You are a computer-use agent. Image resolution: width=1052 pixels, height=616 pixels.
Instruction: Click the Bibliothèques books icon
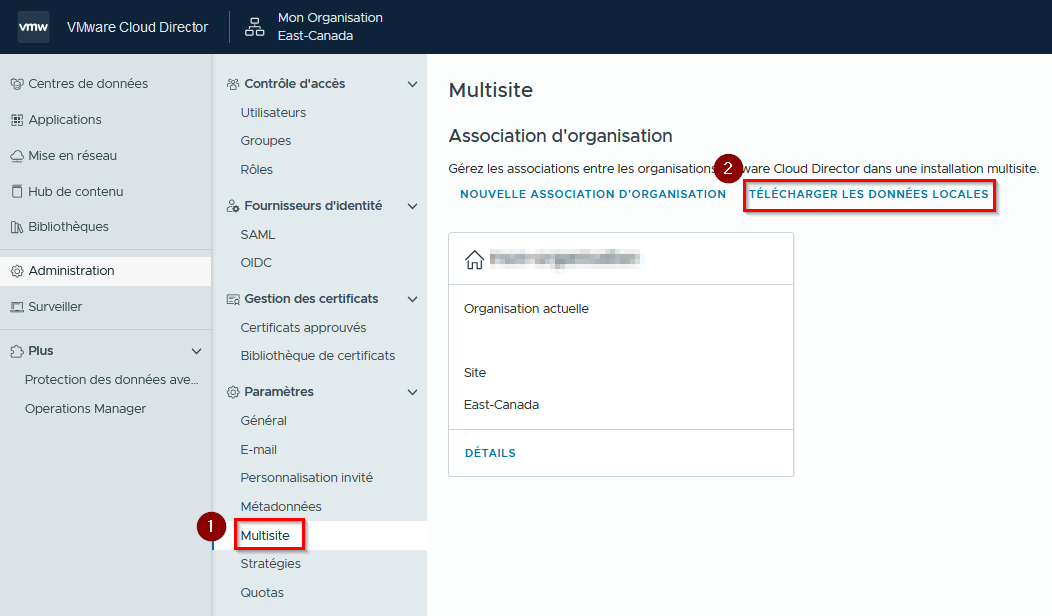pos(17,227)
